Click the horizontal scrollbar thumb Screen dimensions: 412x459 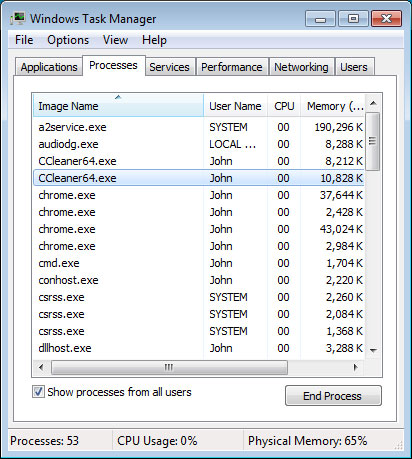tap(169, 367)
